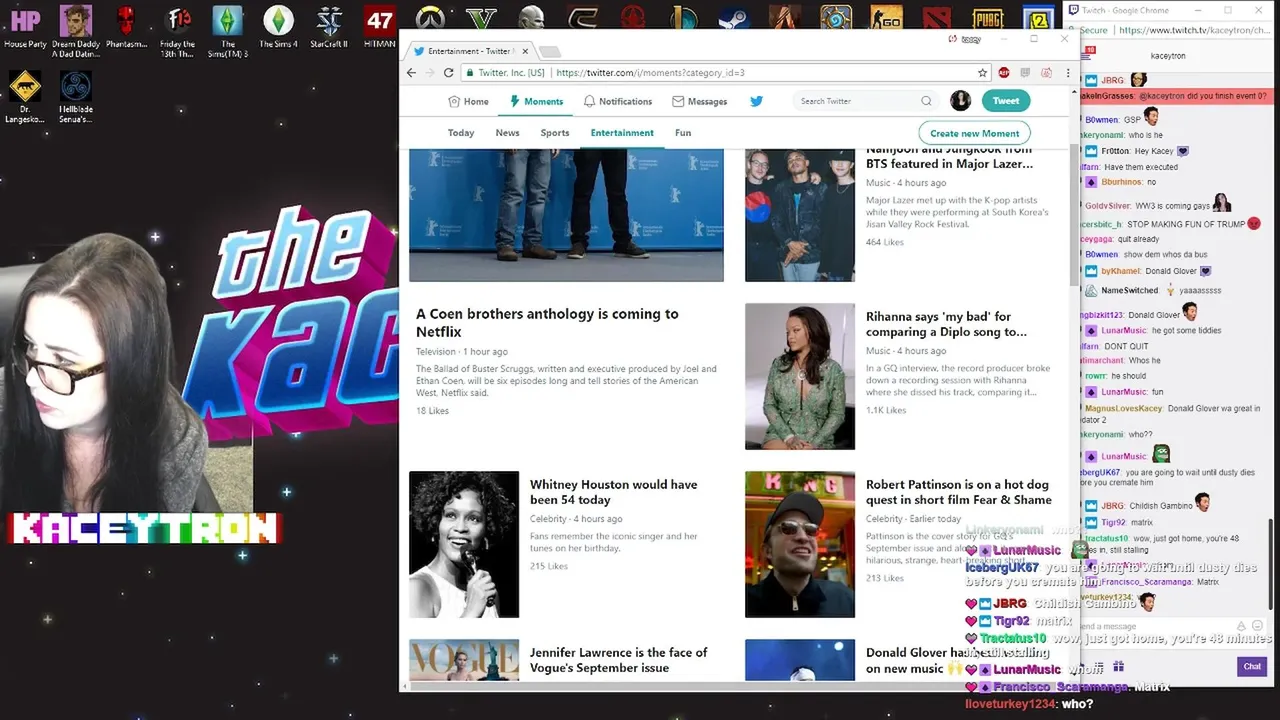The height and width of the screenshot is (720, 1280).
Task: Switch to the Fun moments tab
Action: (x=683, y=133)
